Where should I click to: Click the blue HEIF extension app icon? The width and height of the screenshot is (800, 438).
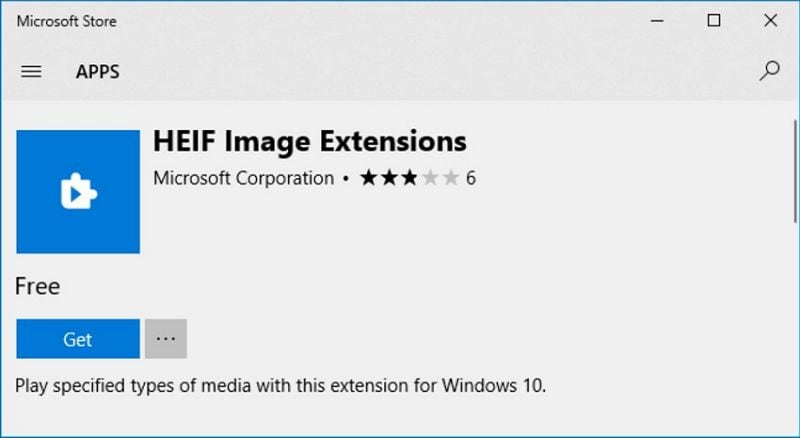(x=78, y=191)
